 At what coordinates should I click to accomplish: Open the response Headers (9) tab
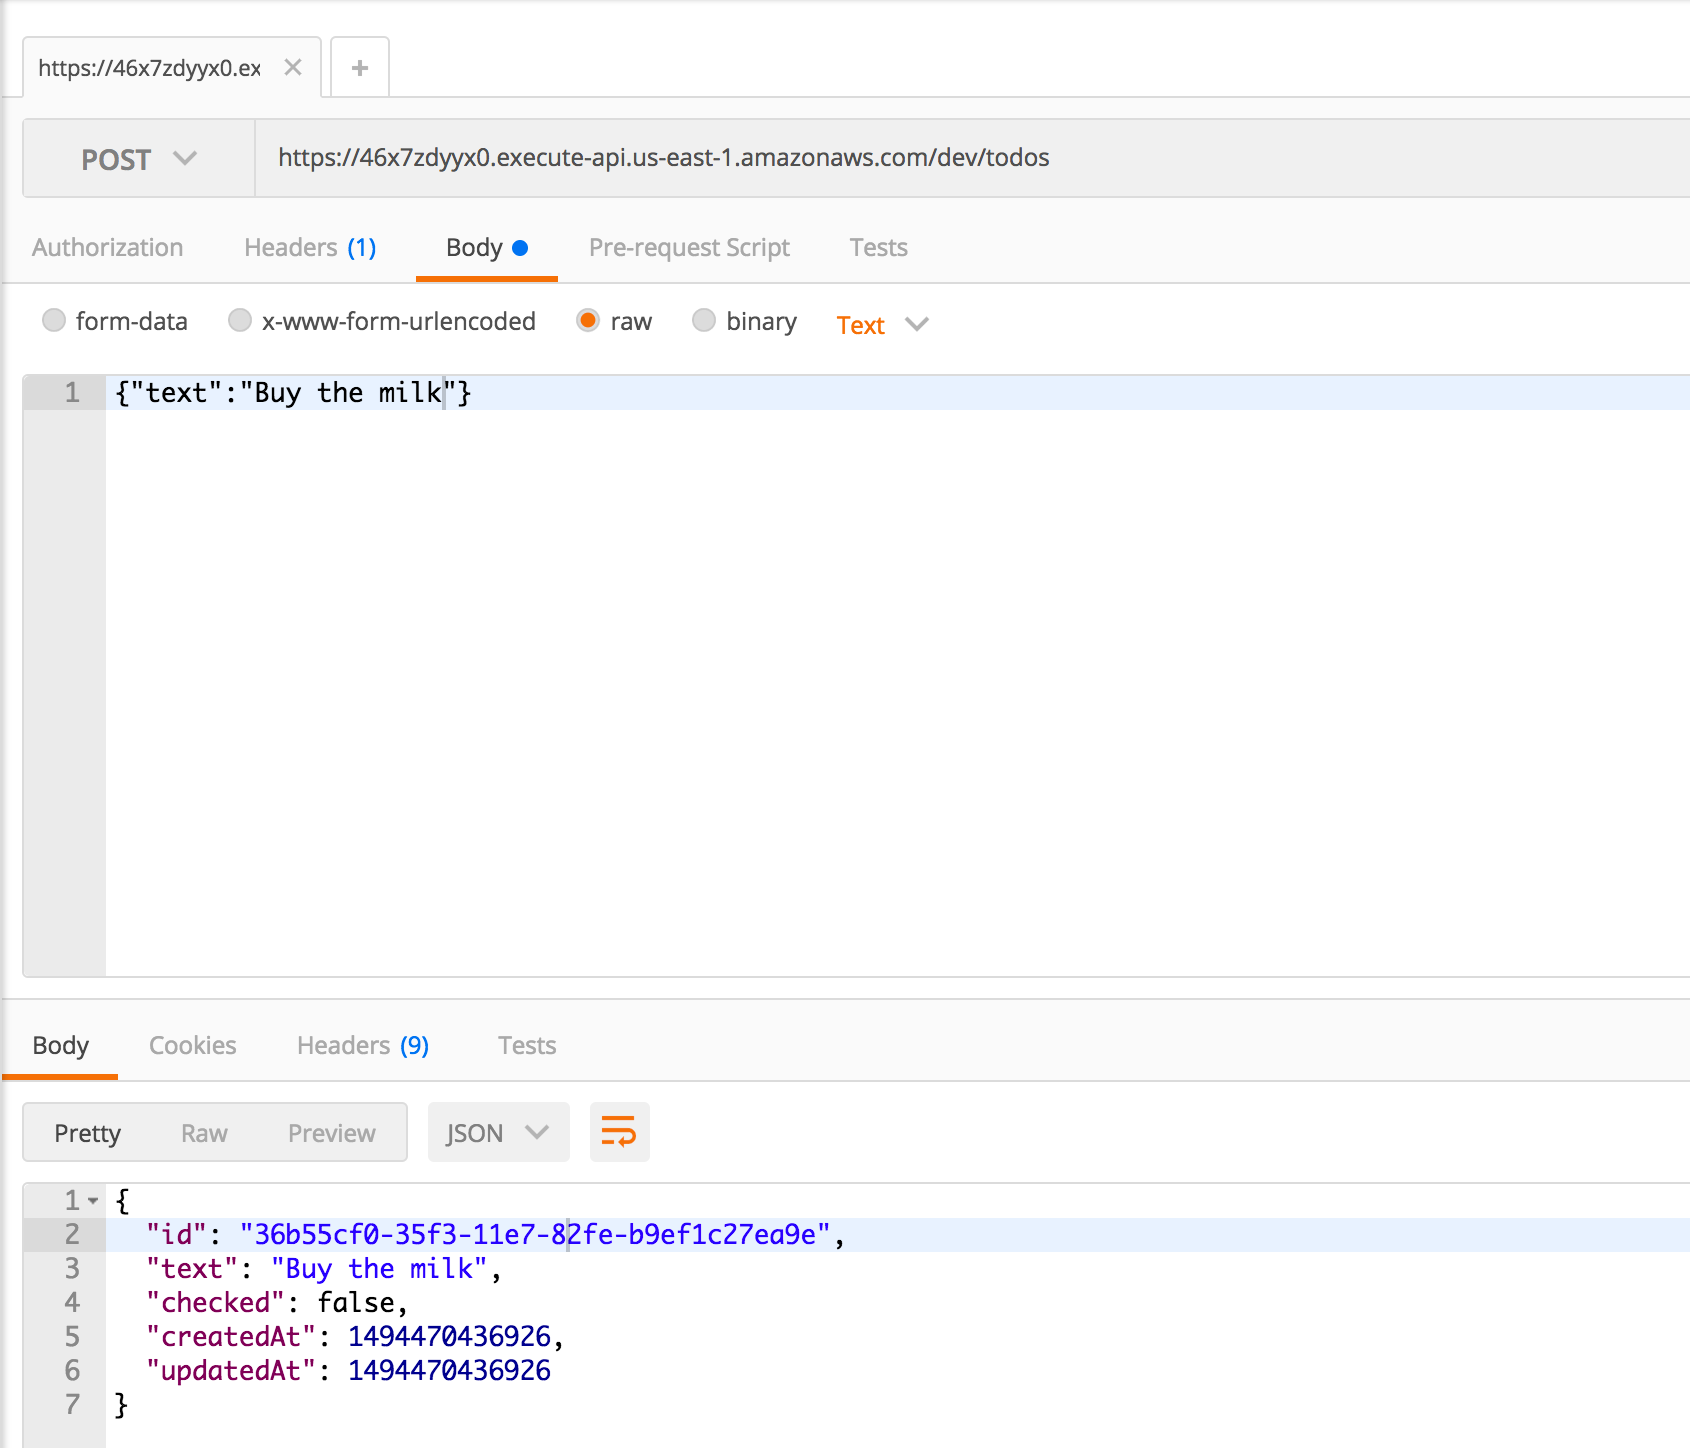click(362, 1045)
